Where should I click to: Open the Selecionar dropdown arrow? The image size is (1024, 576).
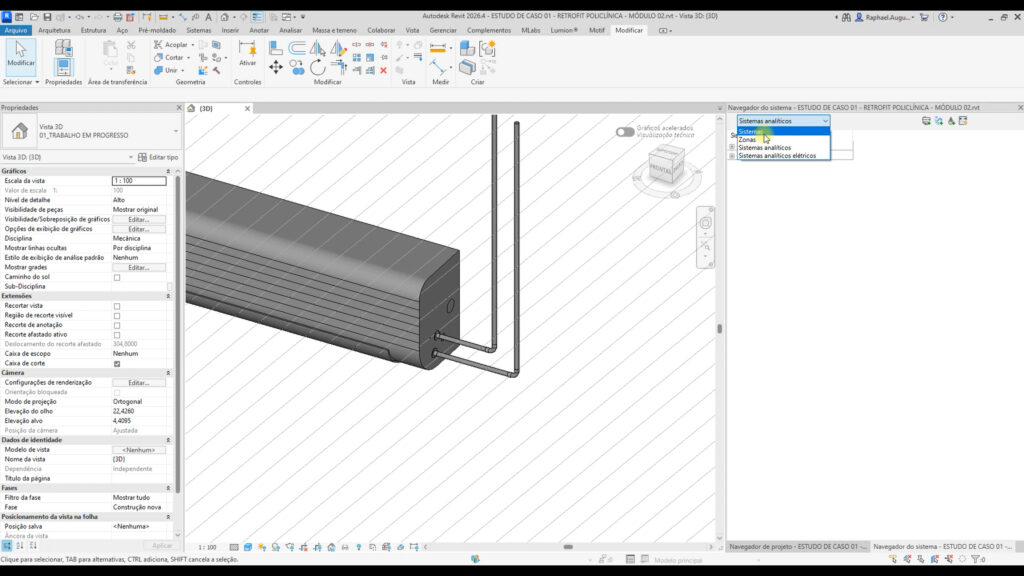[37, 82]
